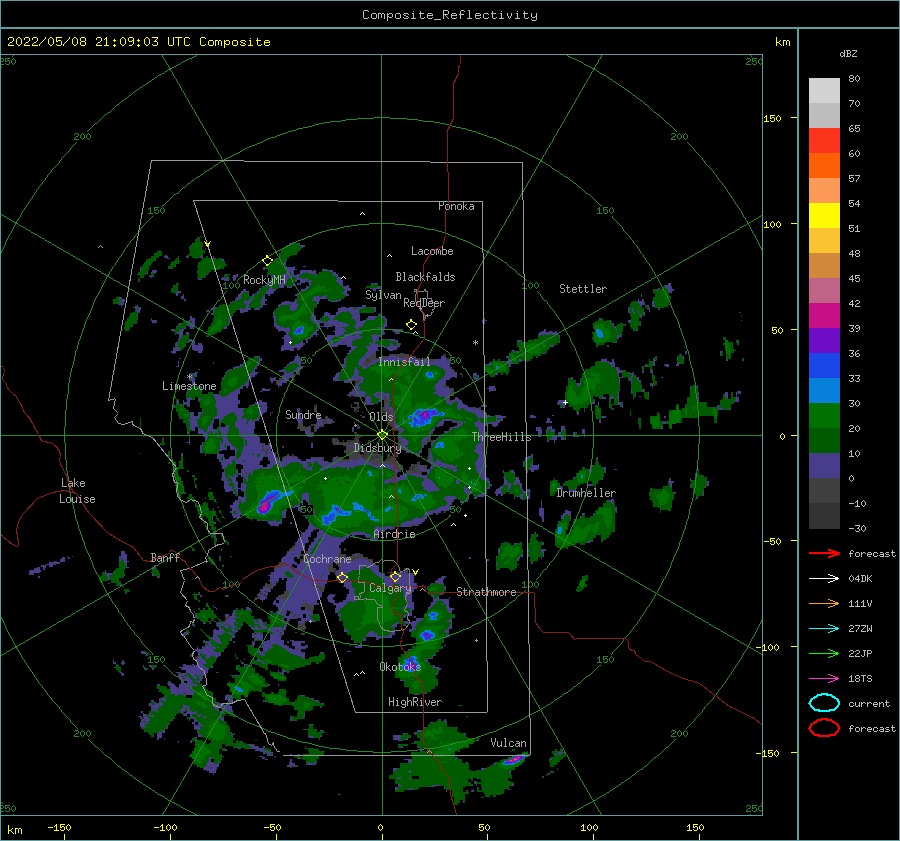Choose the green 22JP arrow legend entry

pyautogui.click(x=824, y=653)
